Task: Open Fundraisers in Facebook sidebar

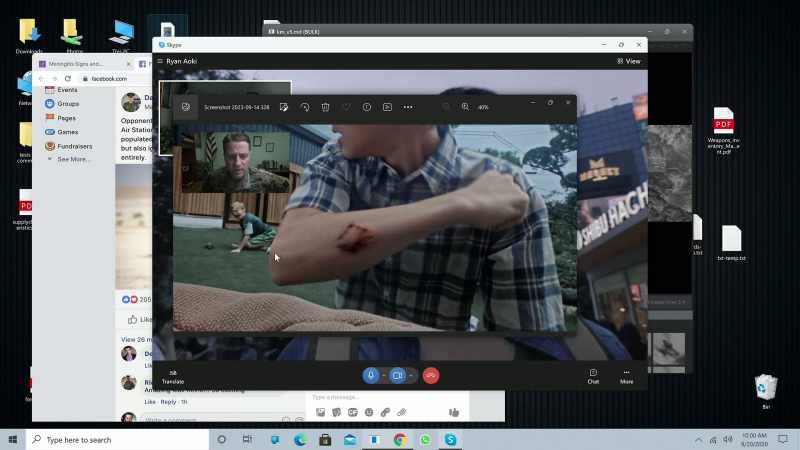Action: tap(69, 146)
